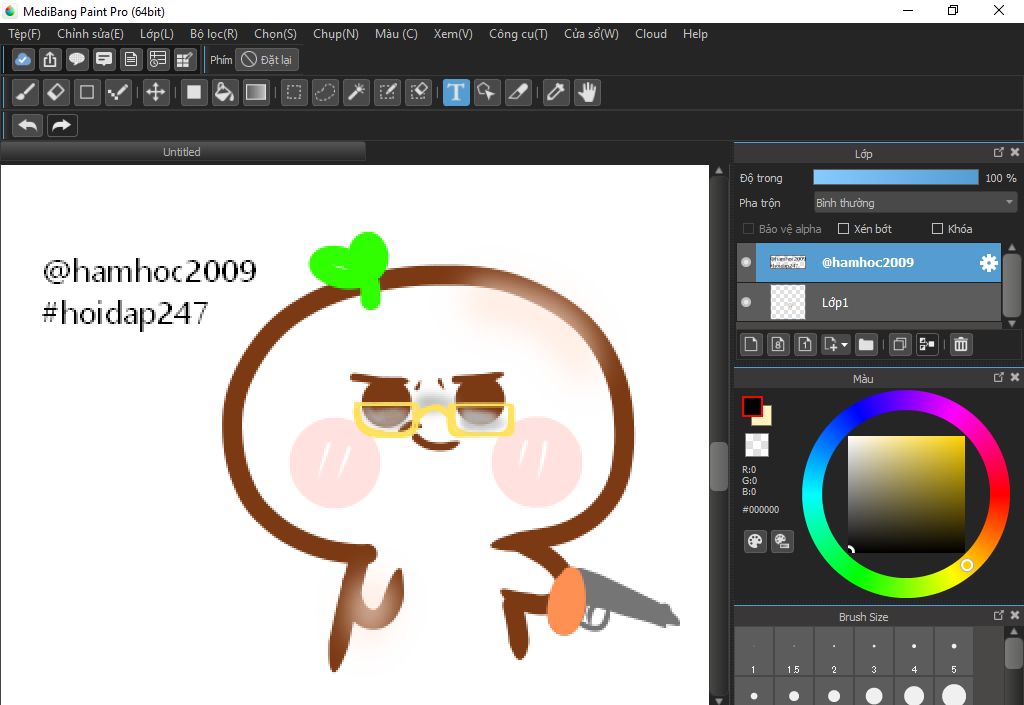Viewport: 1024px width, 705px height.
Task: Delete layer with trash icon
Action: (960, 344)
